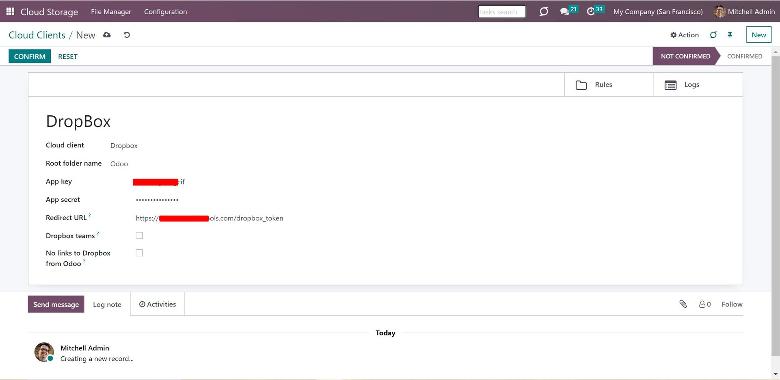Open the apps grid menu icon
The height and width of the screenshot is (380, 780).
click(10, 11)
